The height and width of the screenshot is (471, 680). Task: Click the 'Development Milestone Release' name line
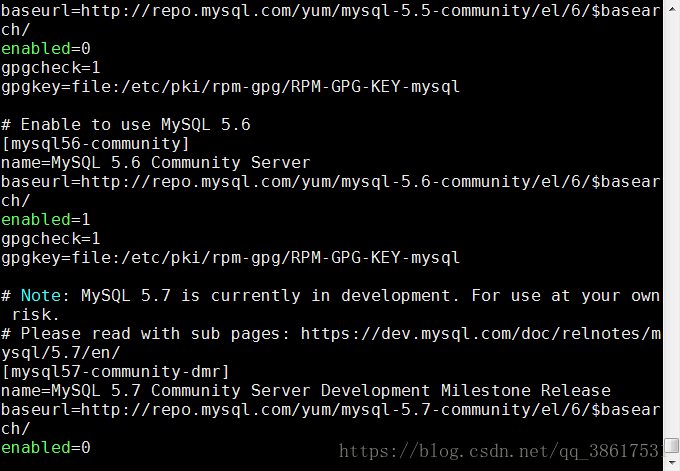(306, 391)
